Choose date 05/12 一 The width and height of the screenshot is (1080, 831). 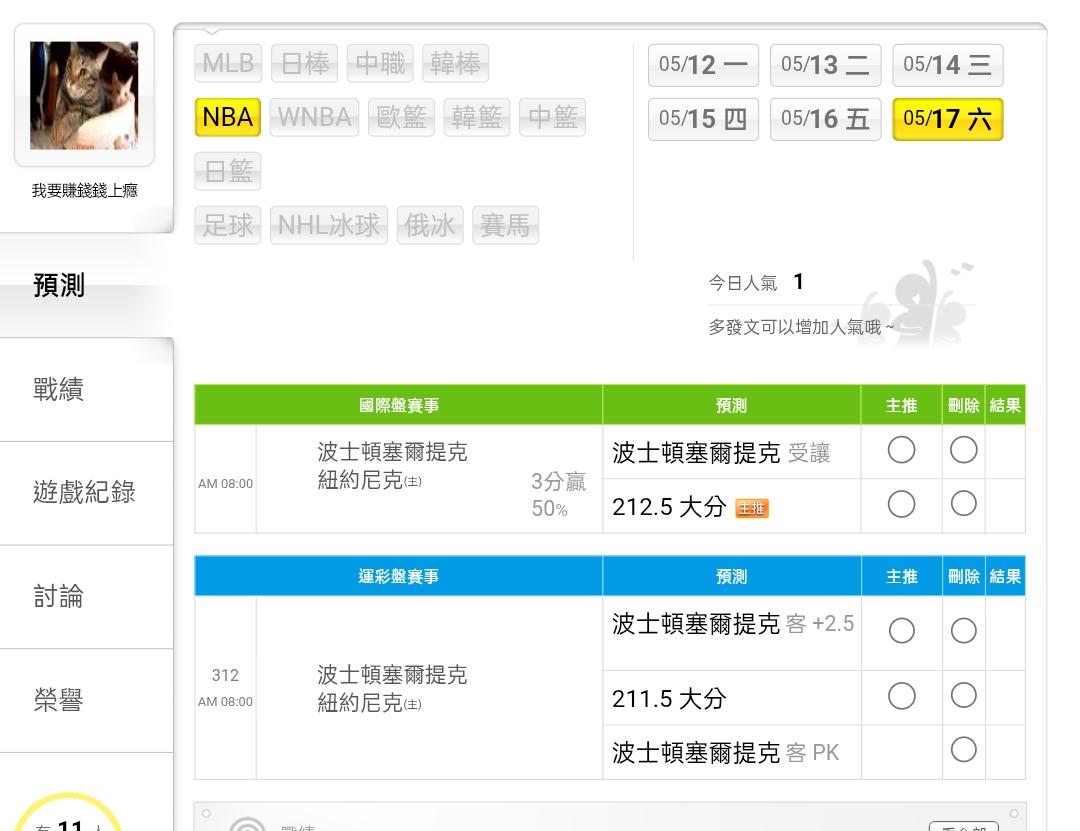tap(703, 65)
